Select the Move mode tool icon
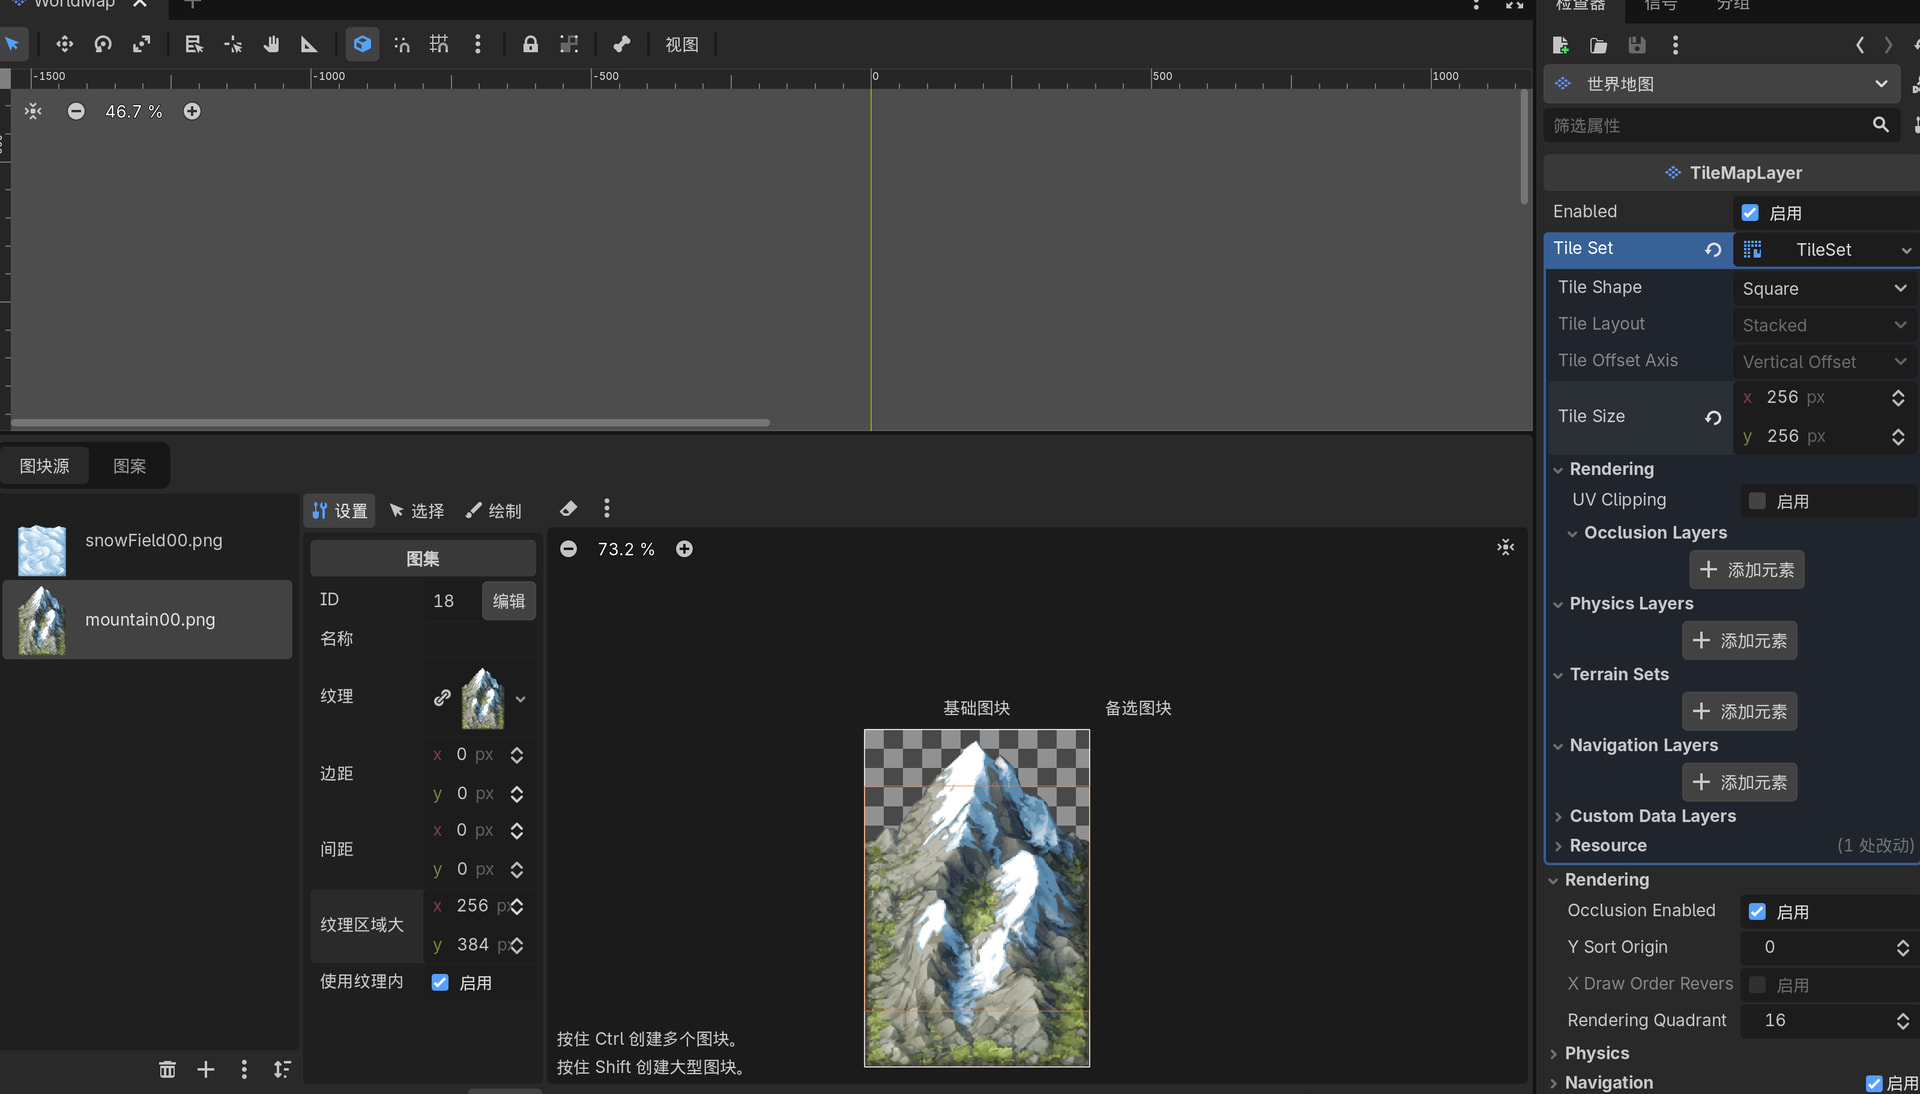Image resolution: width=1920 pixels, height=1094 pixels. [64, 44]
